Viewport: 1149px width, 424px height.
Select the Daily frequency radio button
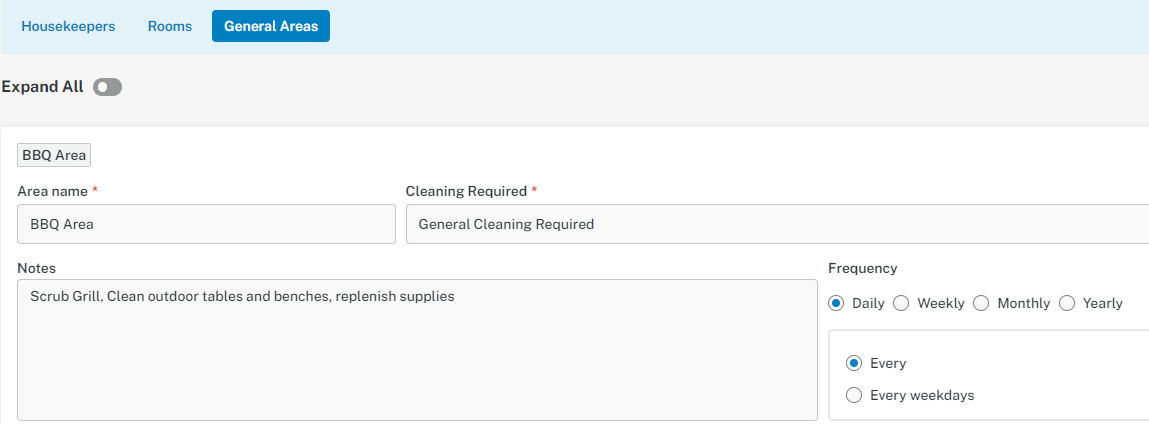click(835, 303)
